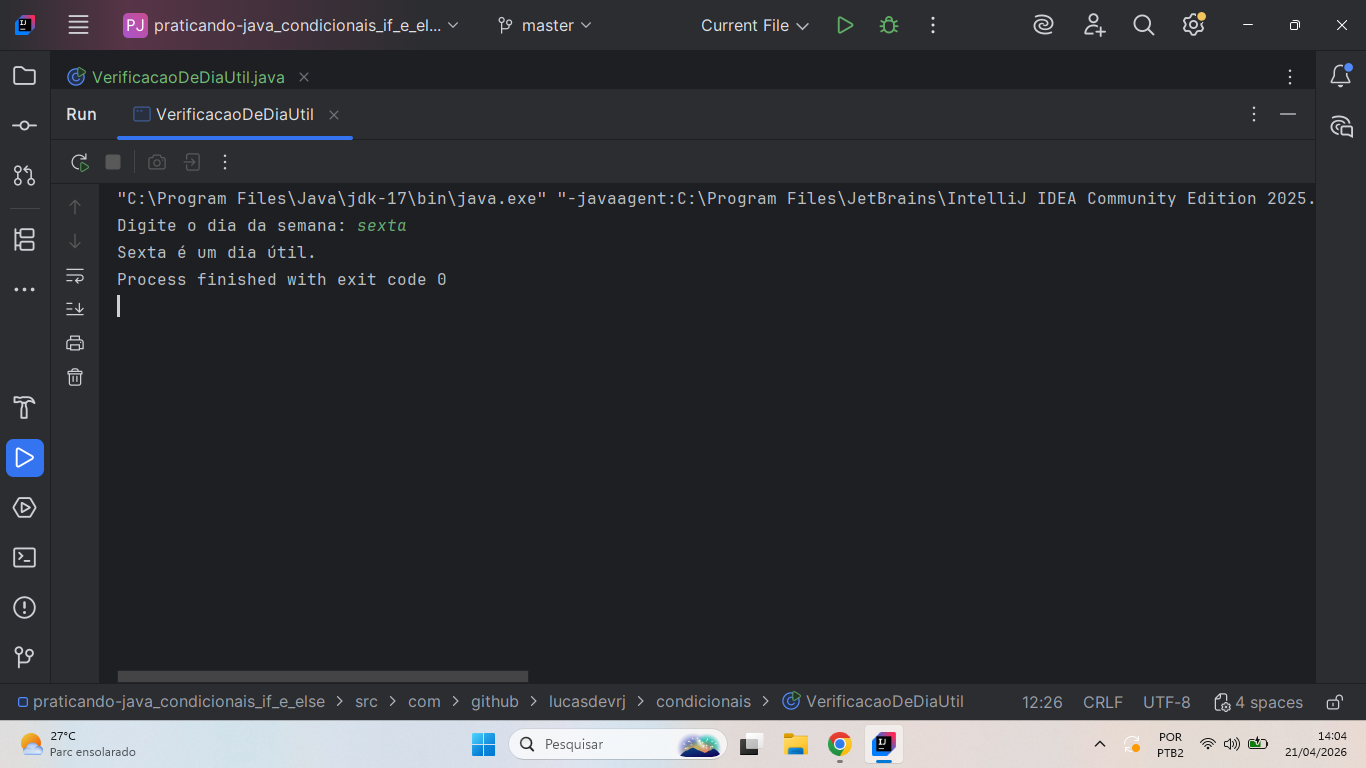Click the Stop process button

(113, 162)
